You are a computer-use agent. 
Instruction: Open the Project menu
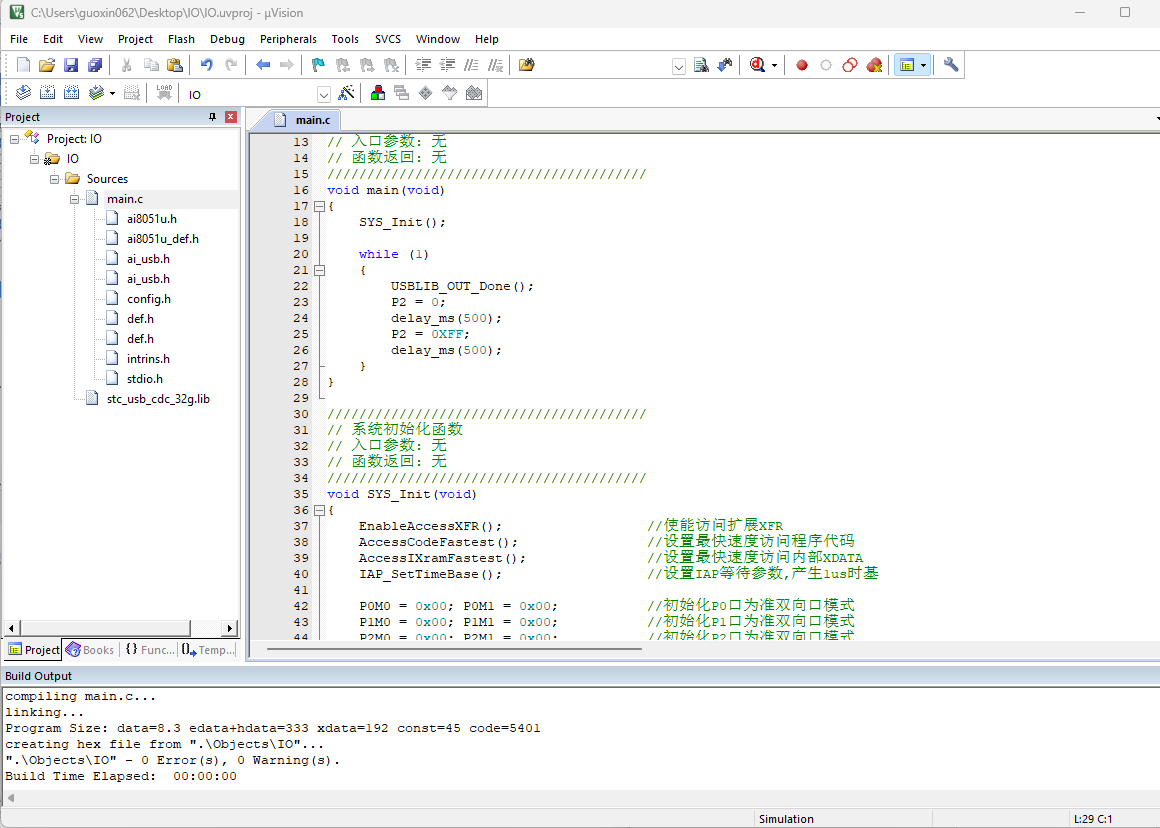135,39
